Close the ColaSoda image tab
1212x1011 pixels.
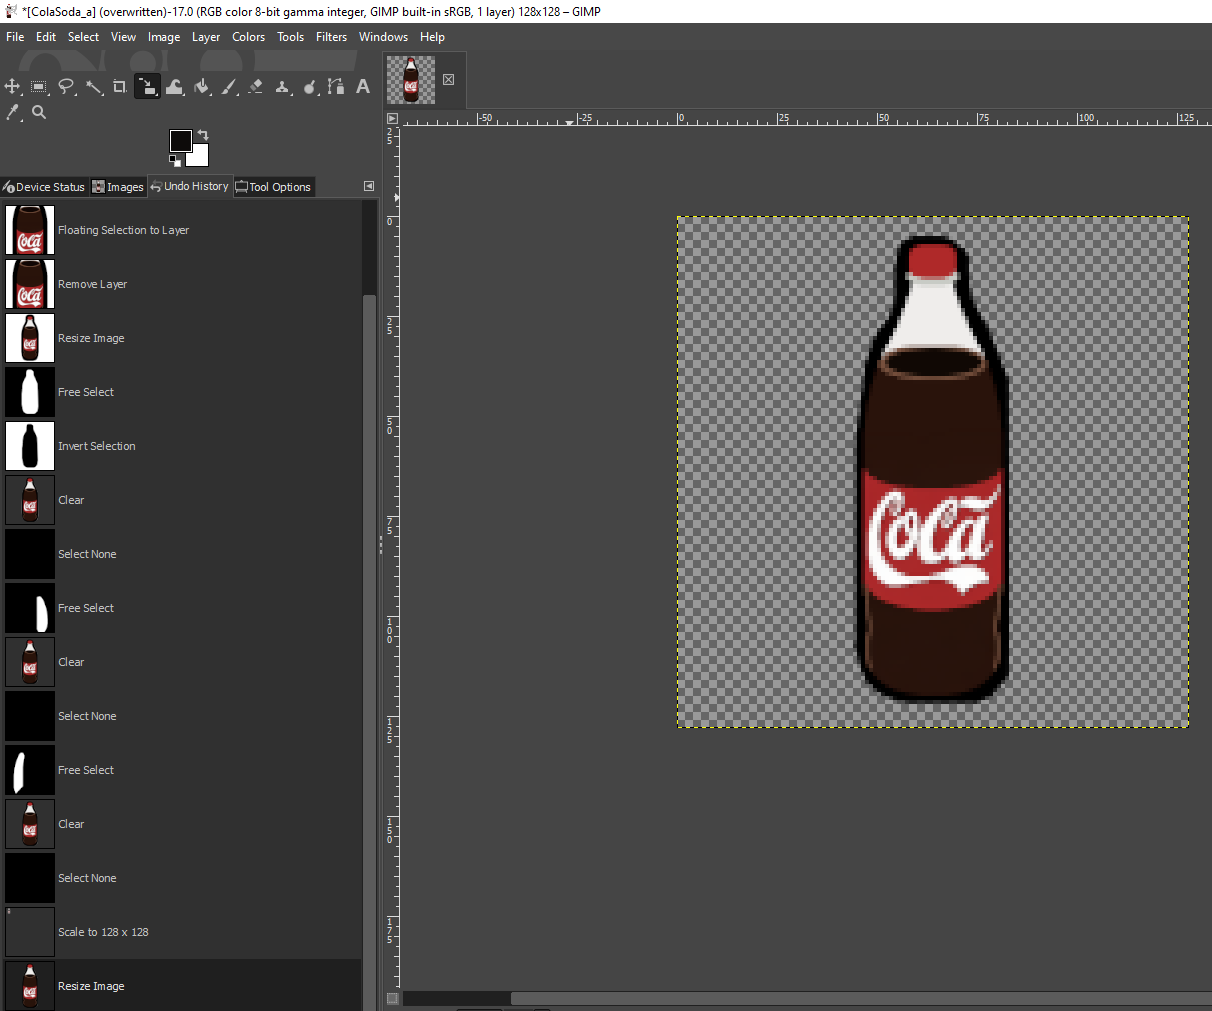(448, 80)
